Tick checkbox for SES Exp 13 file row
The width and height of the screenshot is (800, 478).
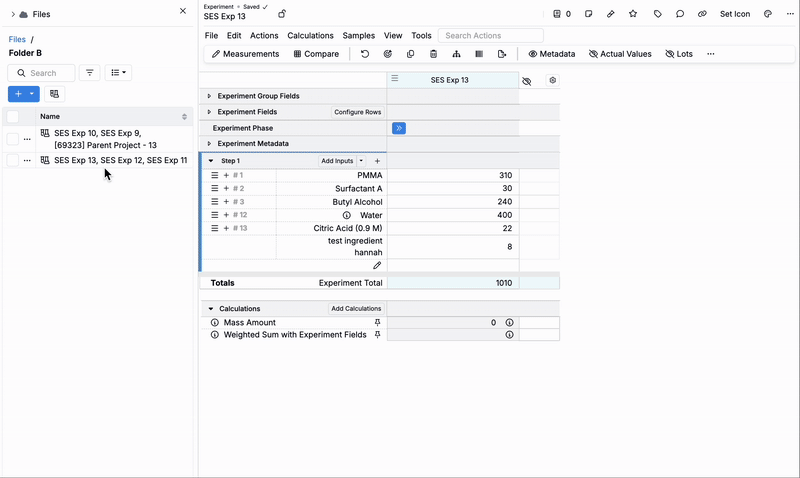point(13,160)
